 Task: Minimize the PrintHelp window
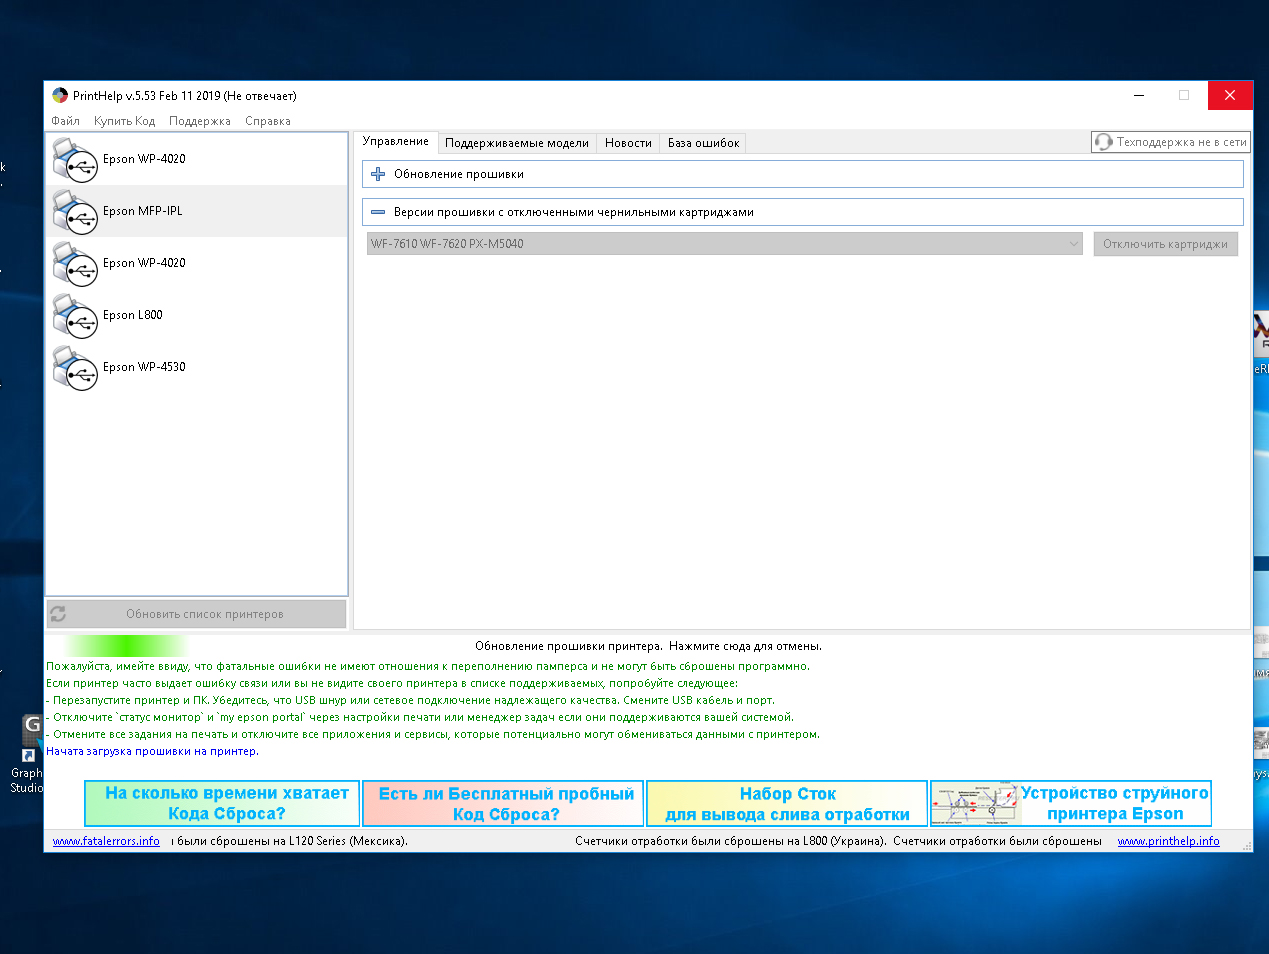pyautogui.click(x=1139, y=96)
